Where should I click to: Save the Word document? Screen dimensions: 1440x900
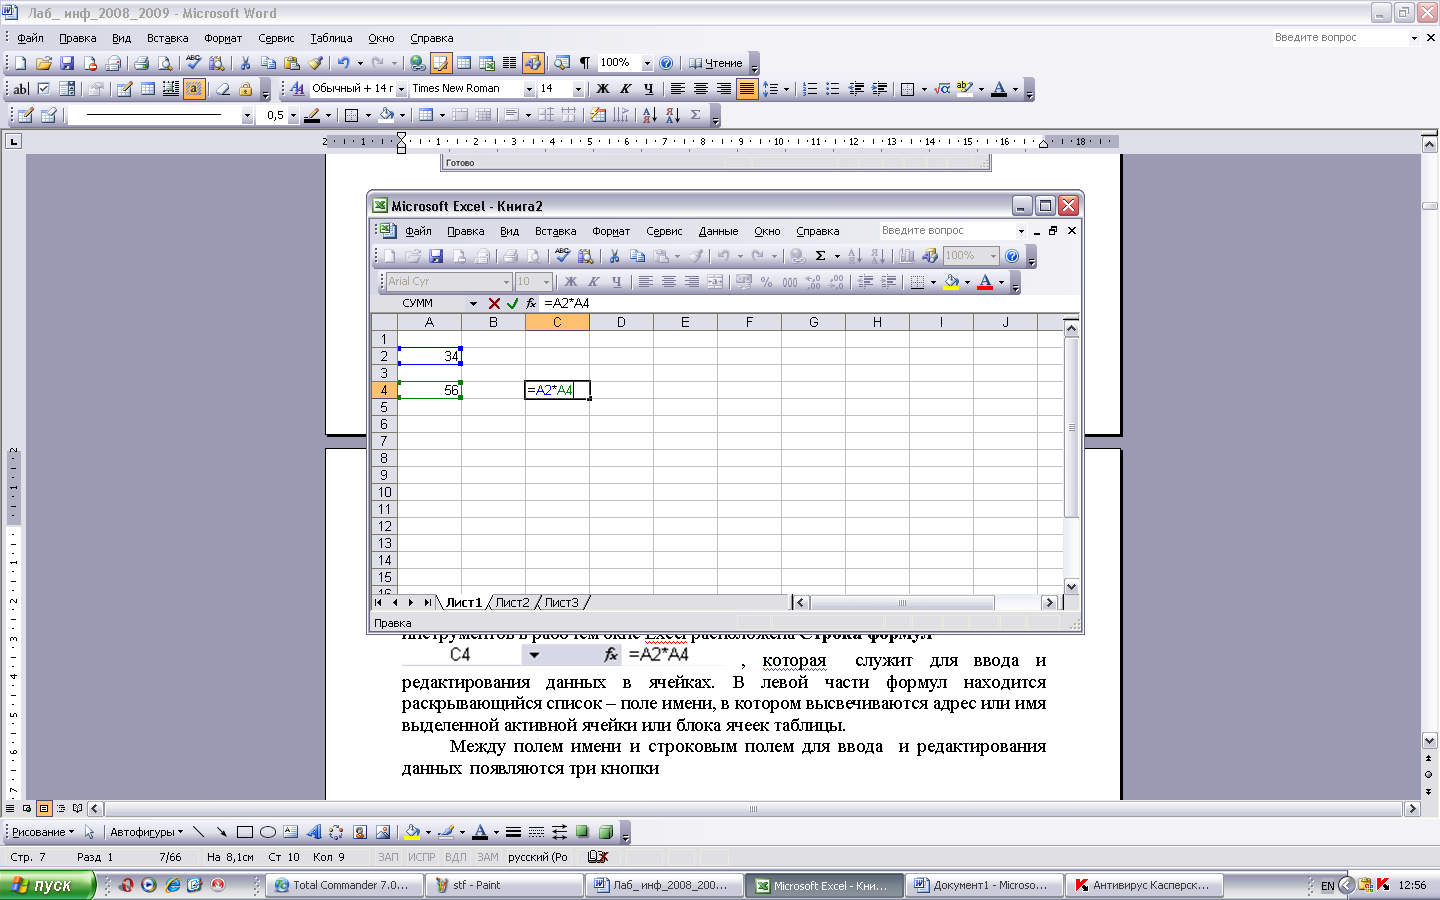[x=67, y=63]
